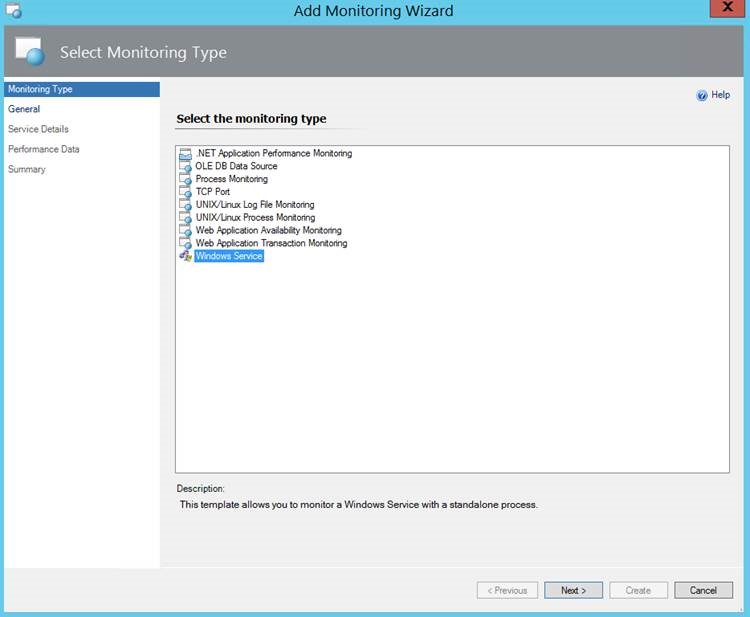The width and height of the screenshot is (750, 617).
Task: Select TCP Port monitoring type
Action: pos(212,192)
